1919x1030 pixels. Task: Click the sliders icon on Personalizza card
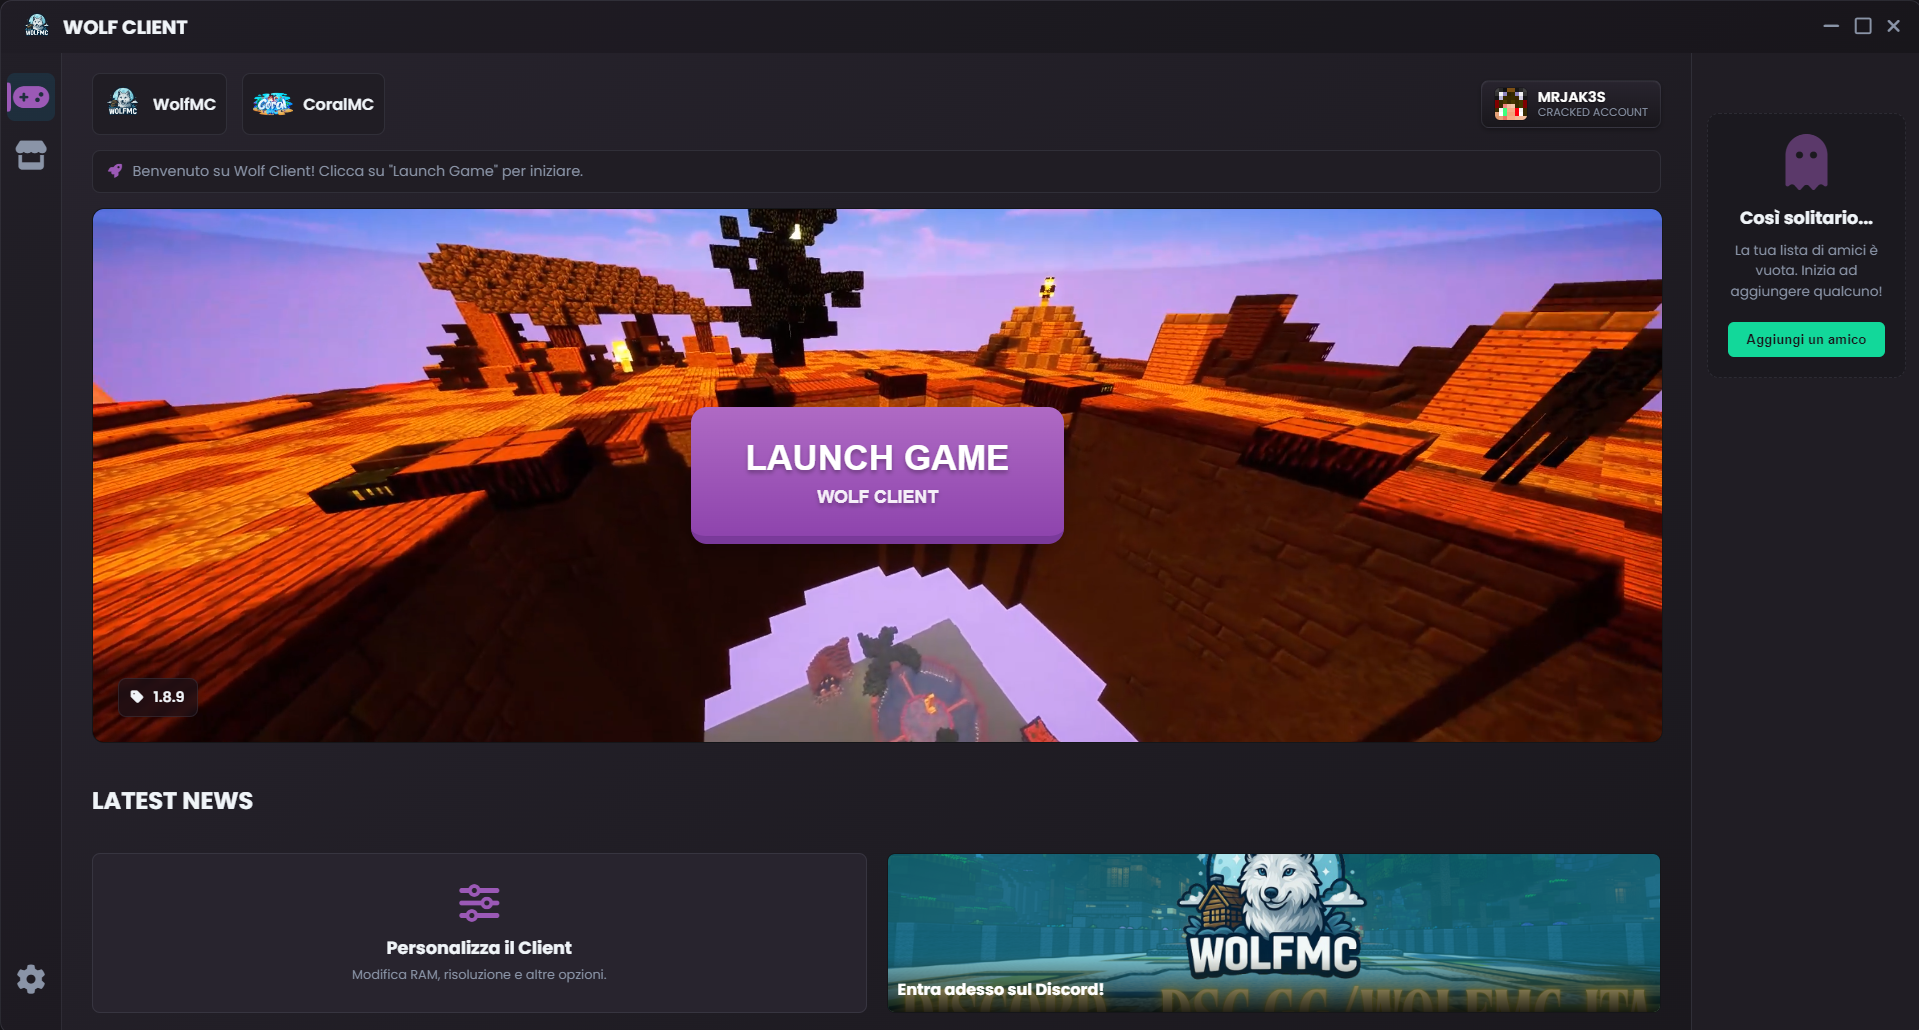[479, 903]
